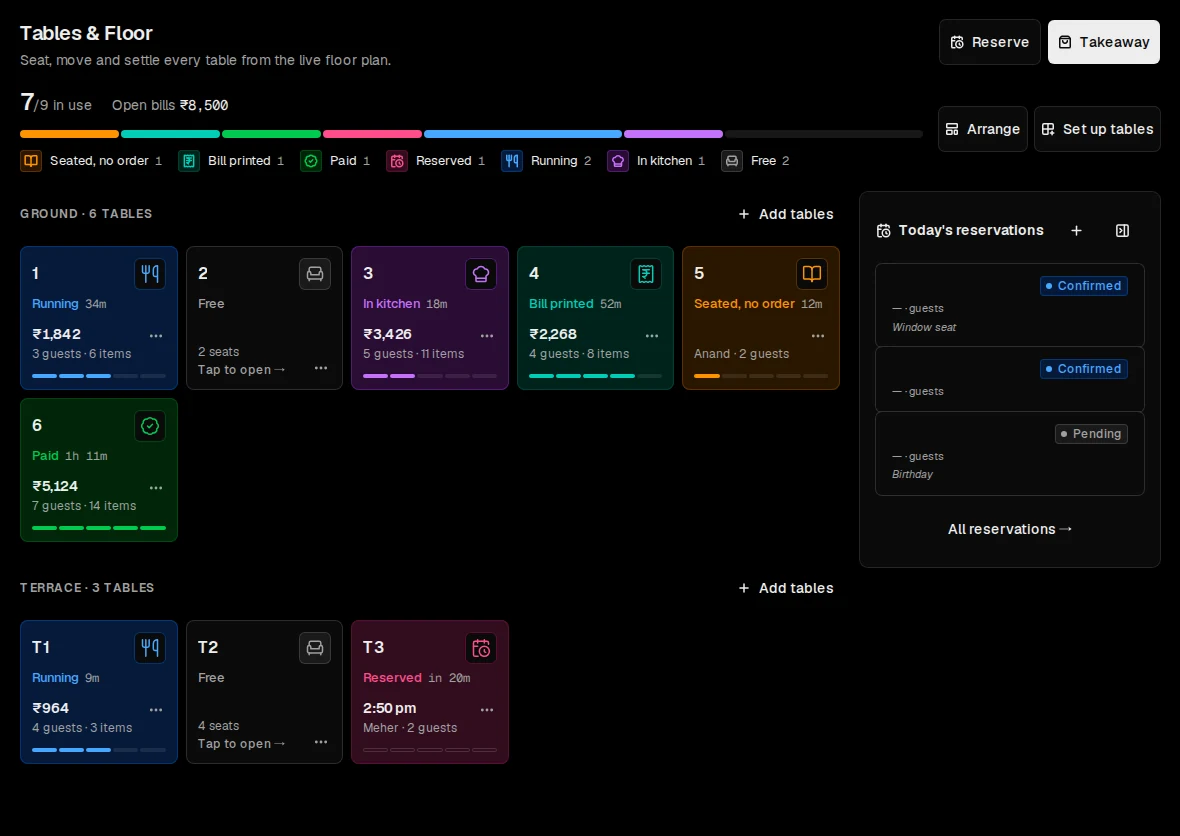Open the pending Birthday reservation

click(x=1010, y=454)
